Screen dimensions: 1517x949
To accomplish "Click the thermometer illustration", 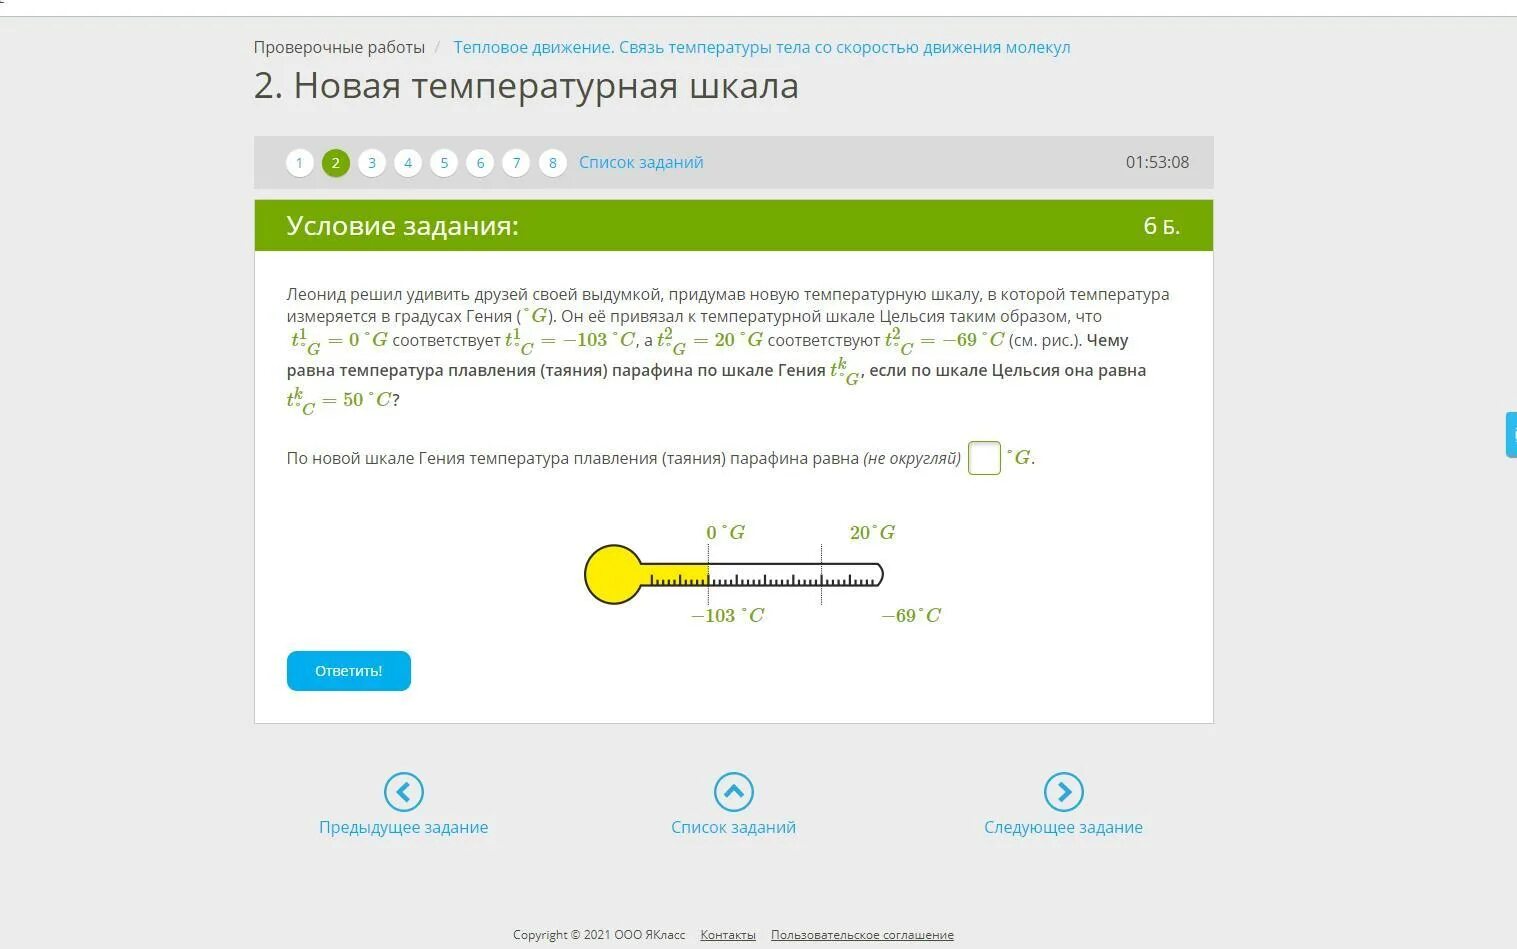I will [x=735, y=575].
